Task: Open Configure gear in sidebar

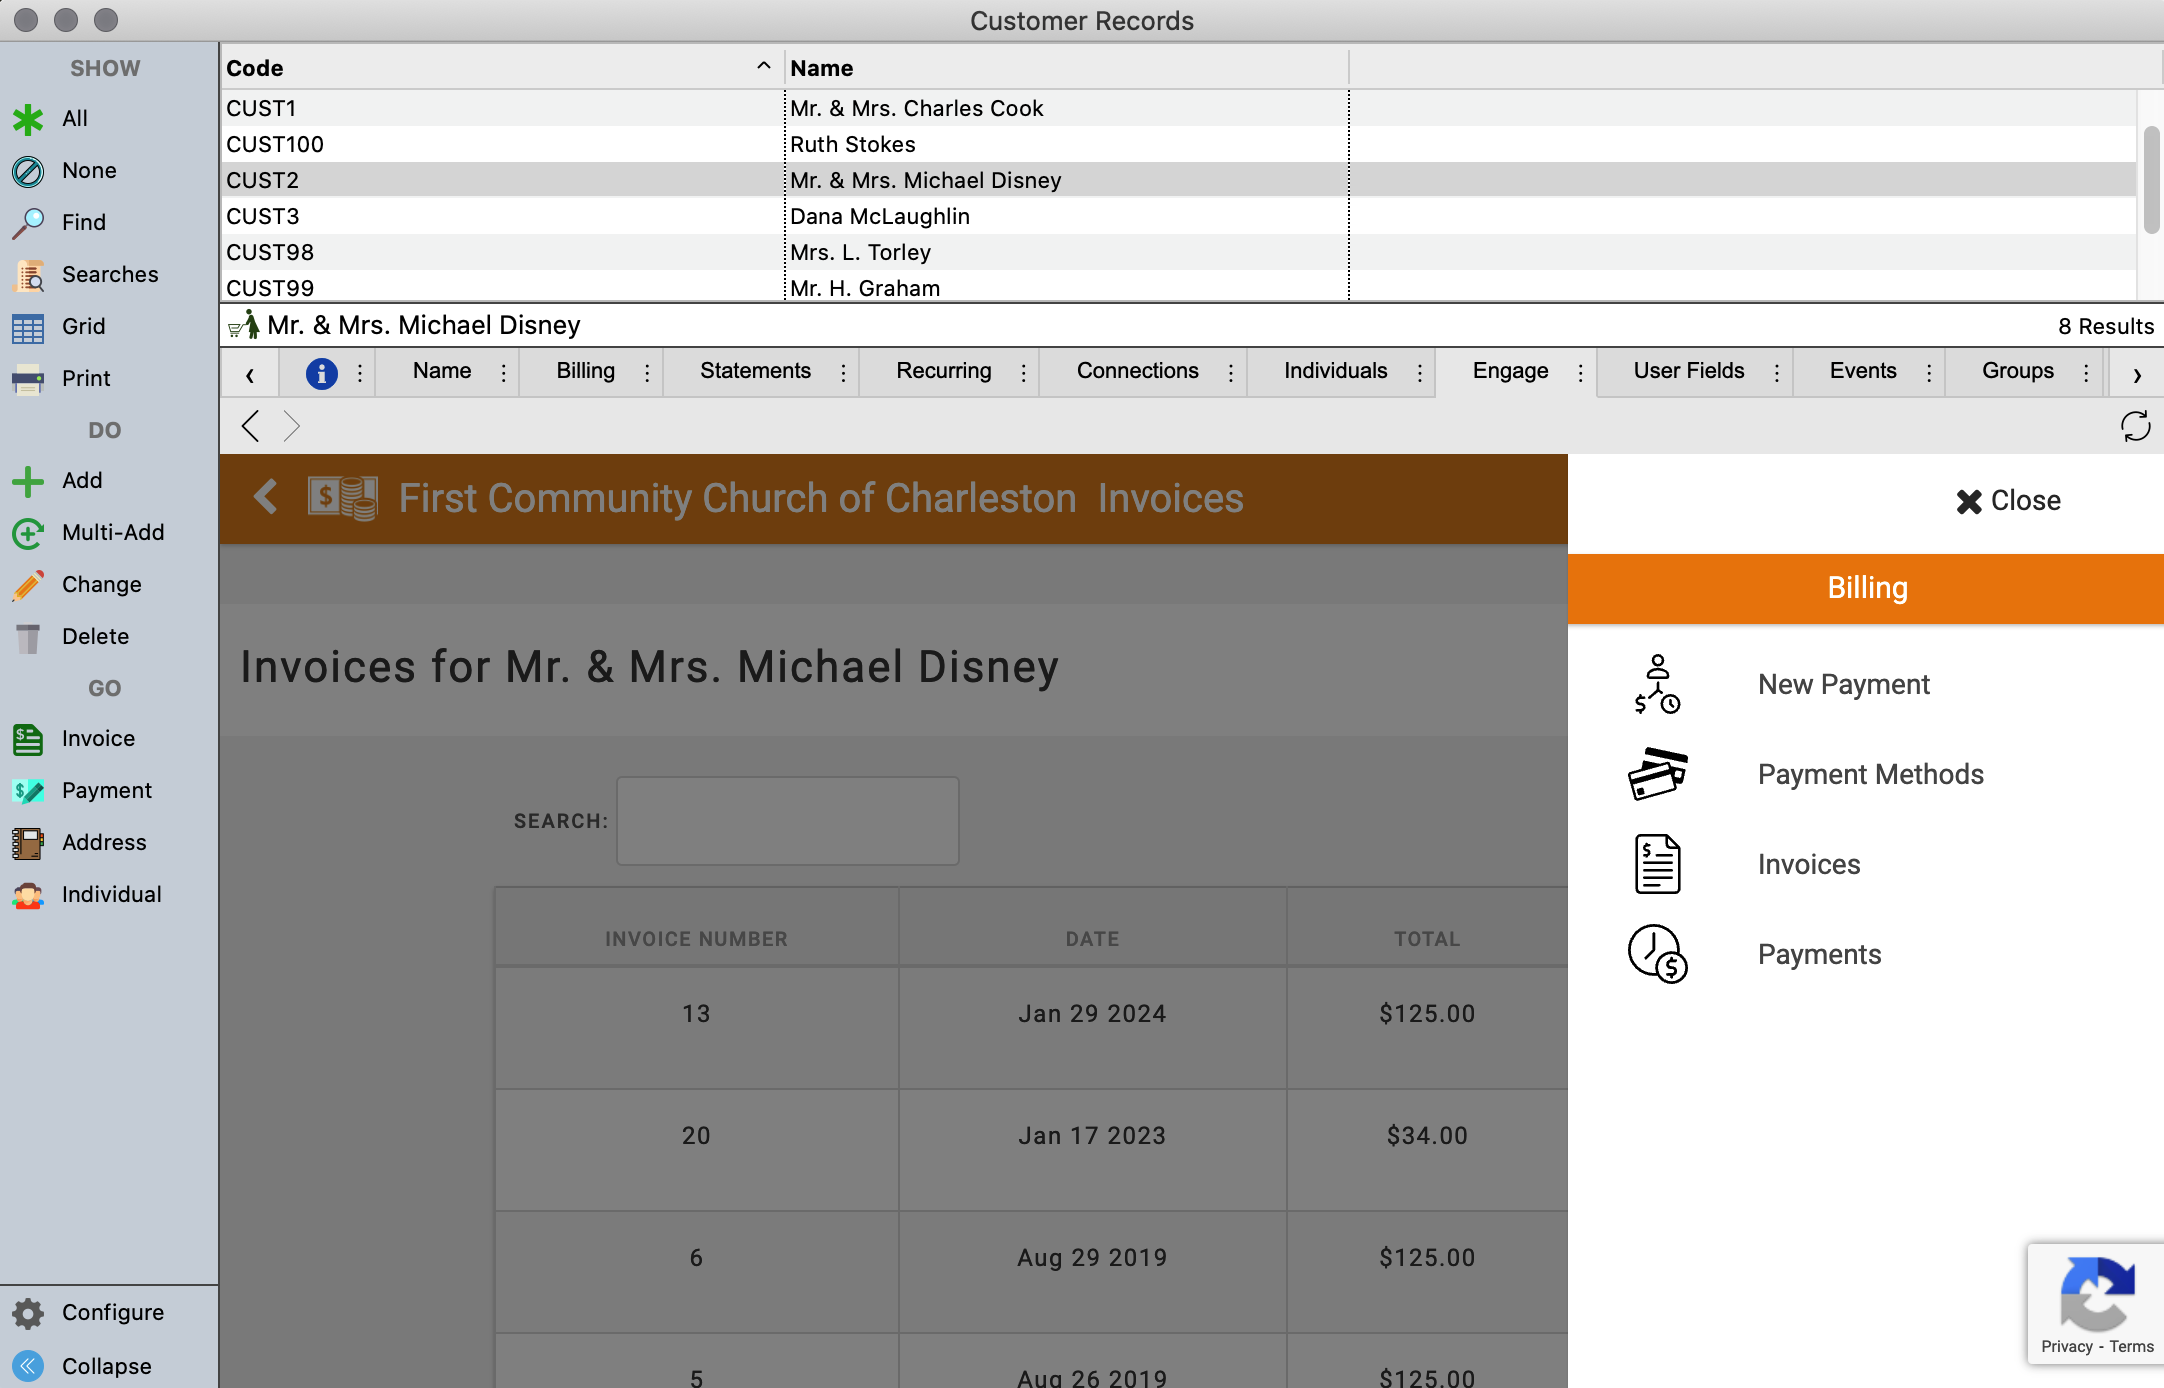Action: tap(28, 1313)
